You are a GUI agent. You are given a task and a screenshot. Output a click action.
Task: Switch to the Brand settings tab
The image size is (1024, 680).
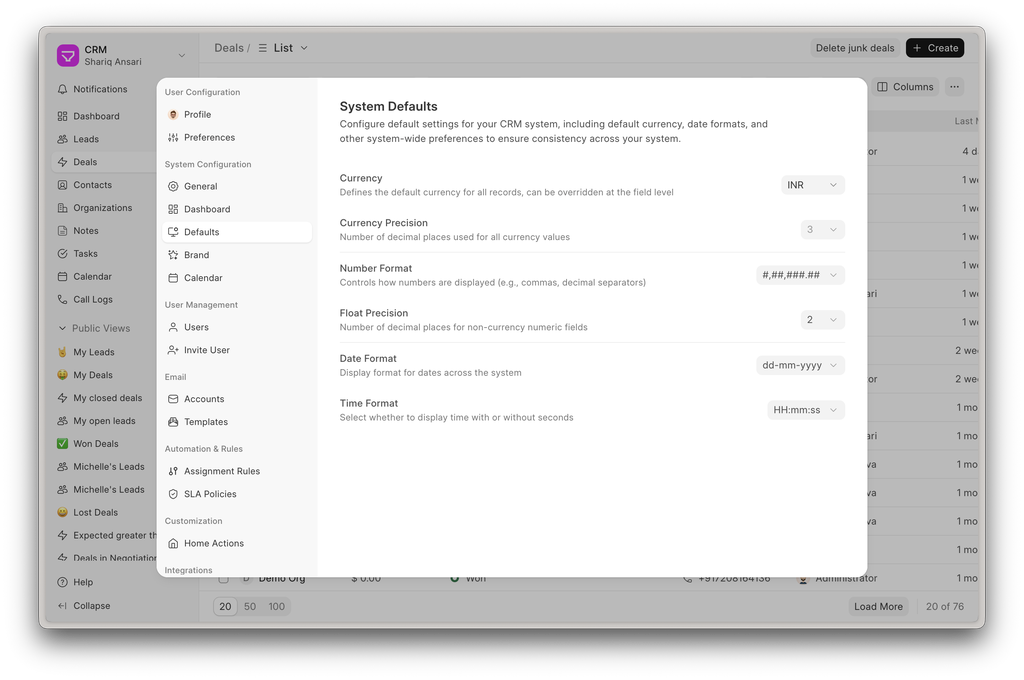pyautogui.click(x=197, y=255)
